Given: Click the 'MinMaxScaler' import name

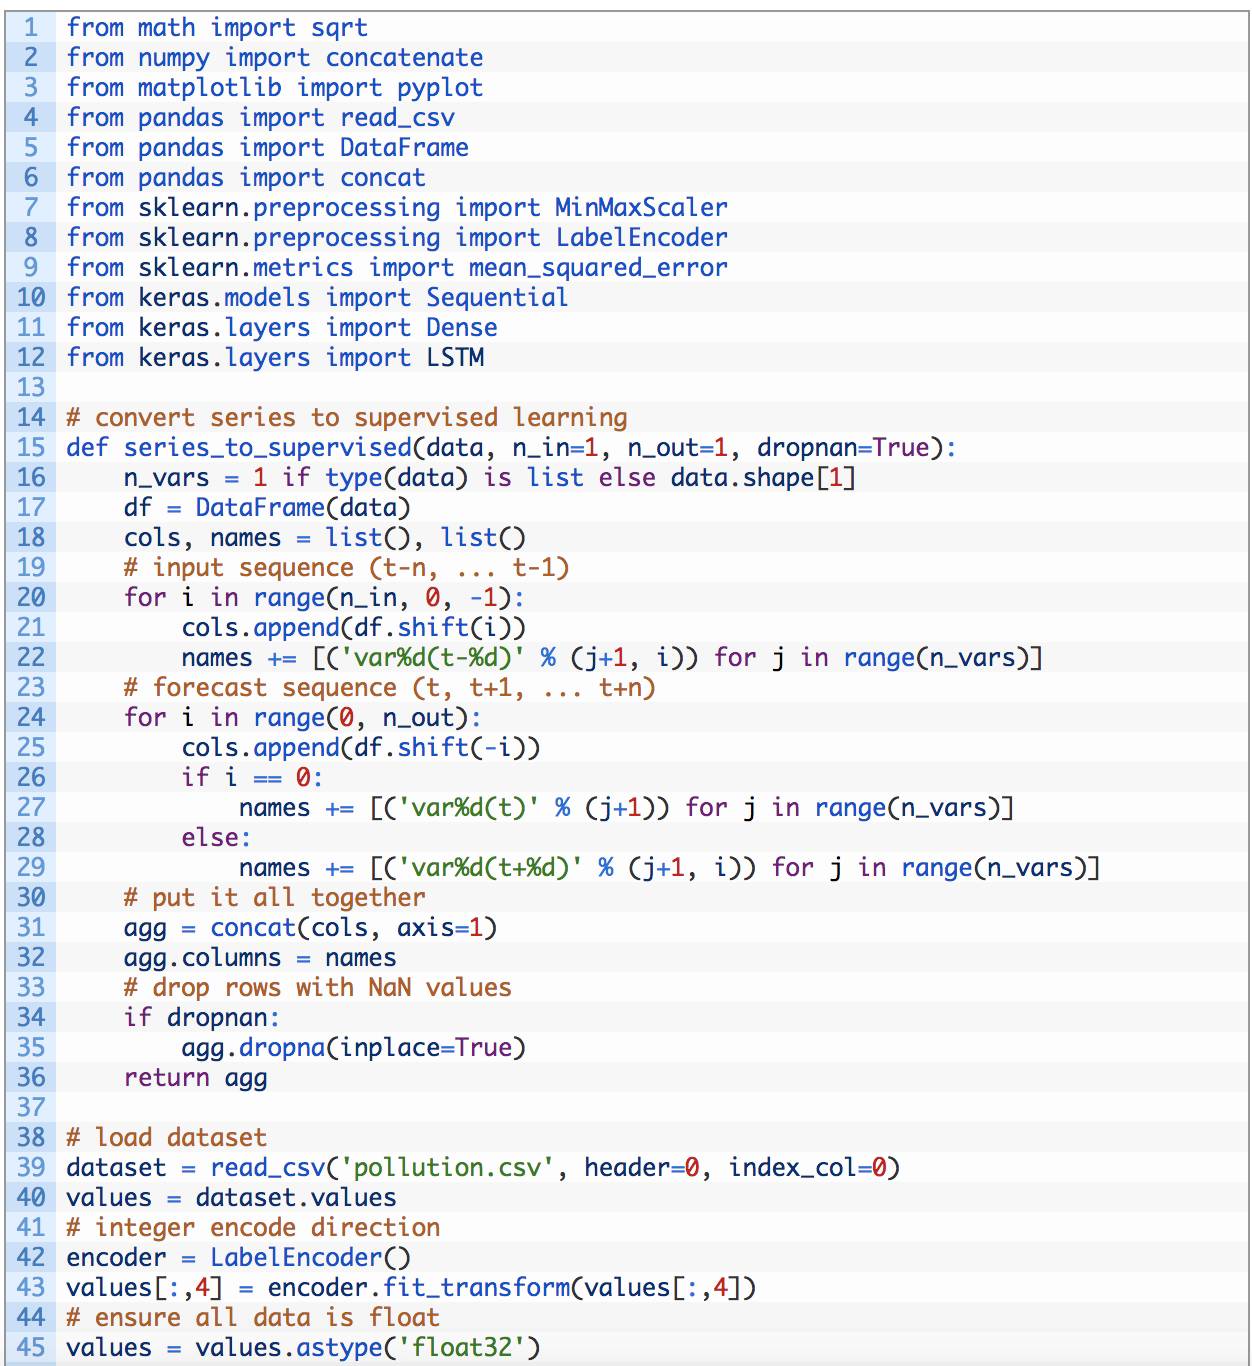Looking at the screenshot, I should (x=641, y=207).
